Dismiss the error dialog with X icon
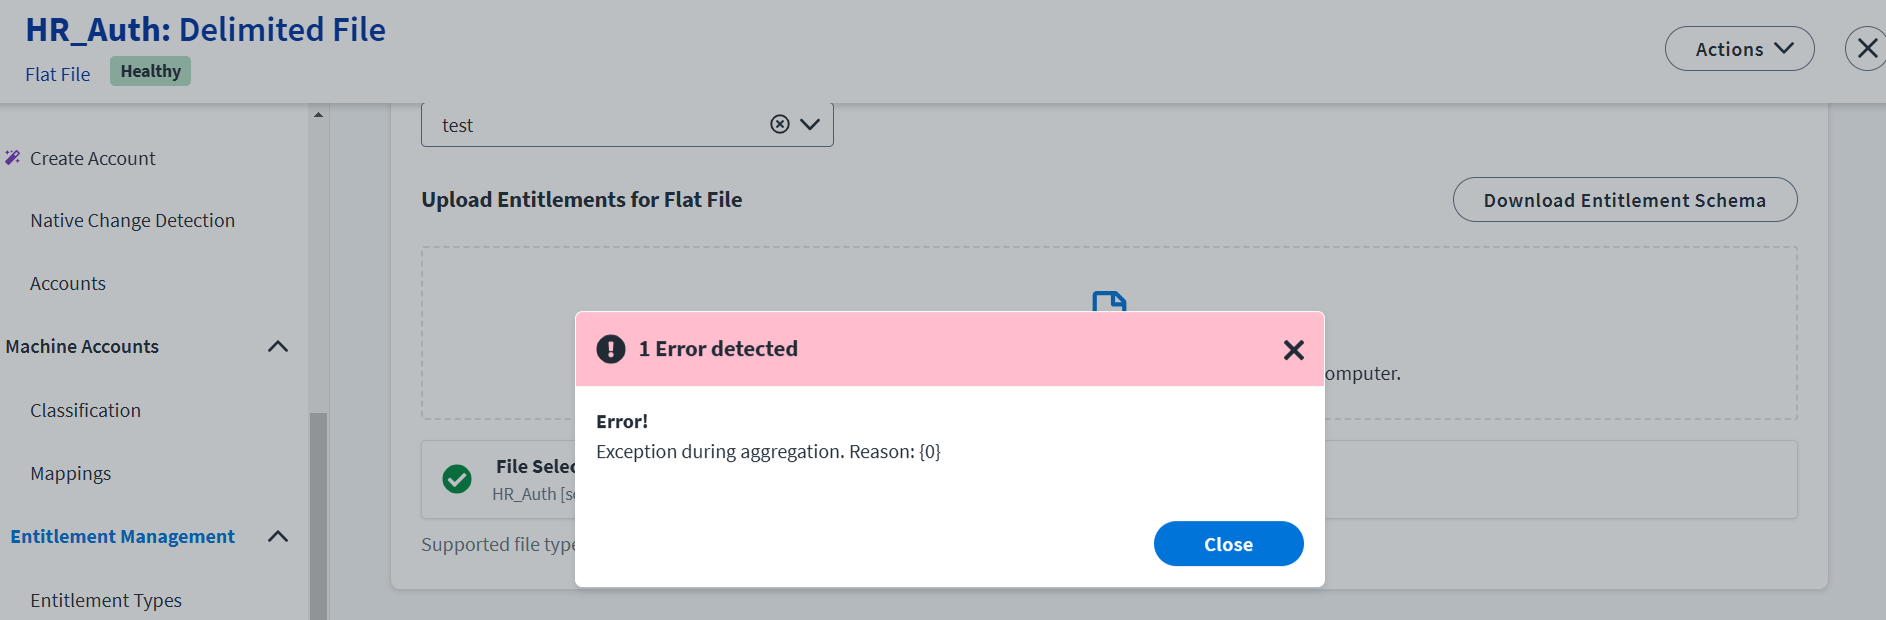 1293,350
